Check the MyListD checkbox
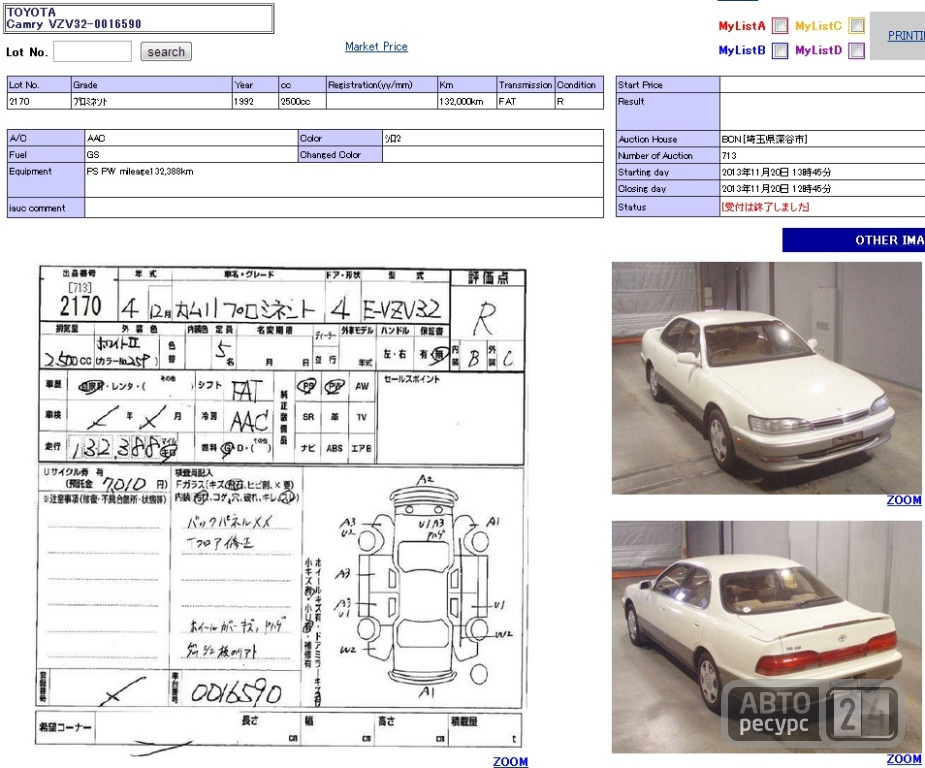 [857, 51]
